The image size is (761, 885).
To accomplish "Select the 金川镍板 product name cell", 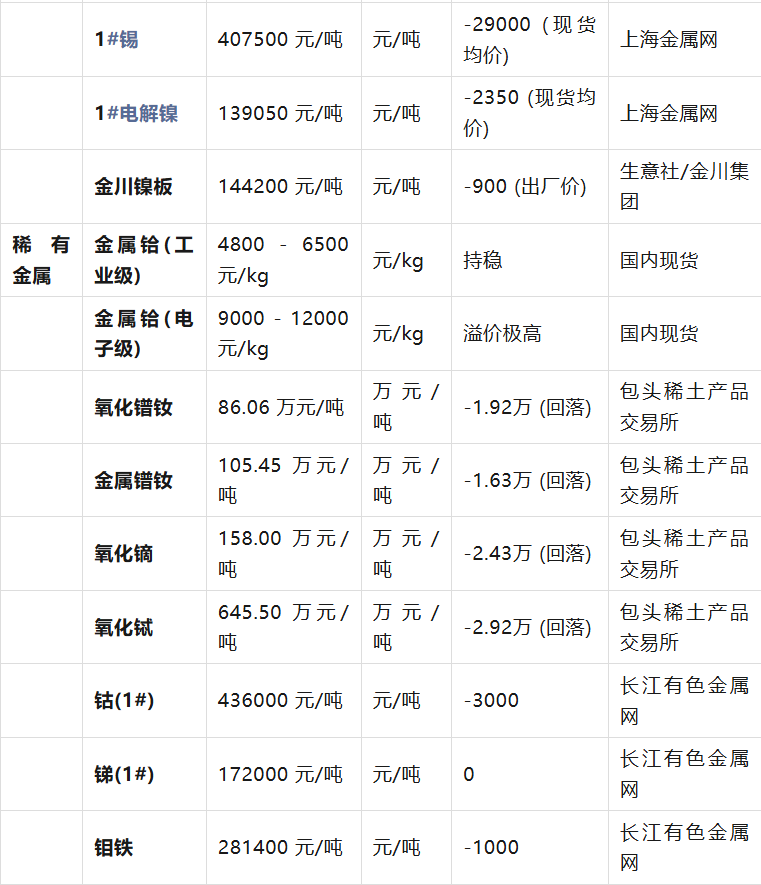I will (134, 187).
